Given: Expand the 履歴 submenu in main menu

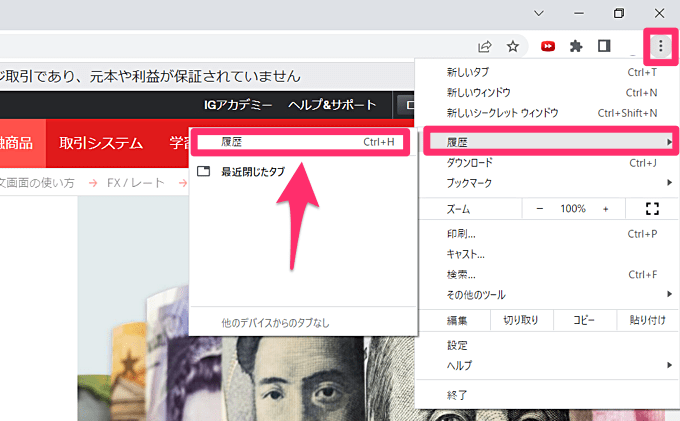Looking at the screenshot, I should pos(546,141).
